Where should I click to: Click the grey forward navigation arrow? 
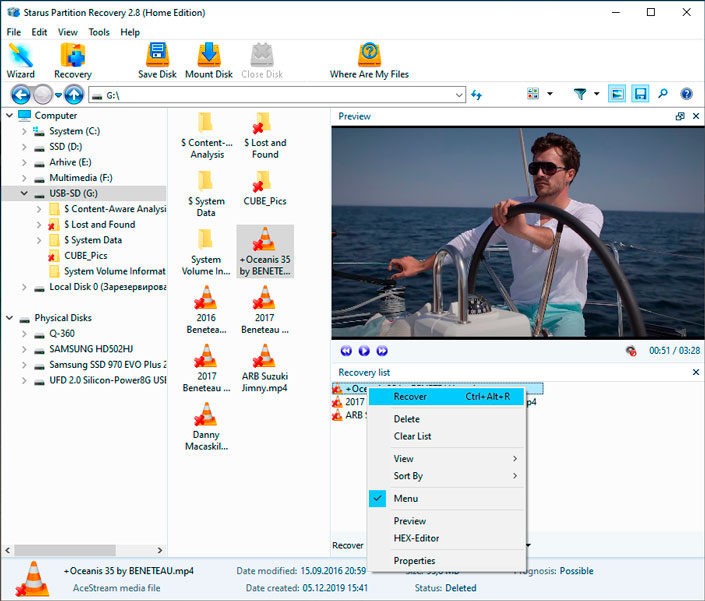click(x=43, y=95)
